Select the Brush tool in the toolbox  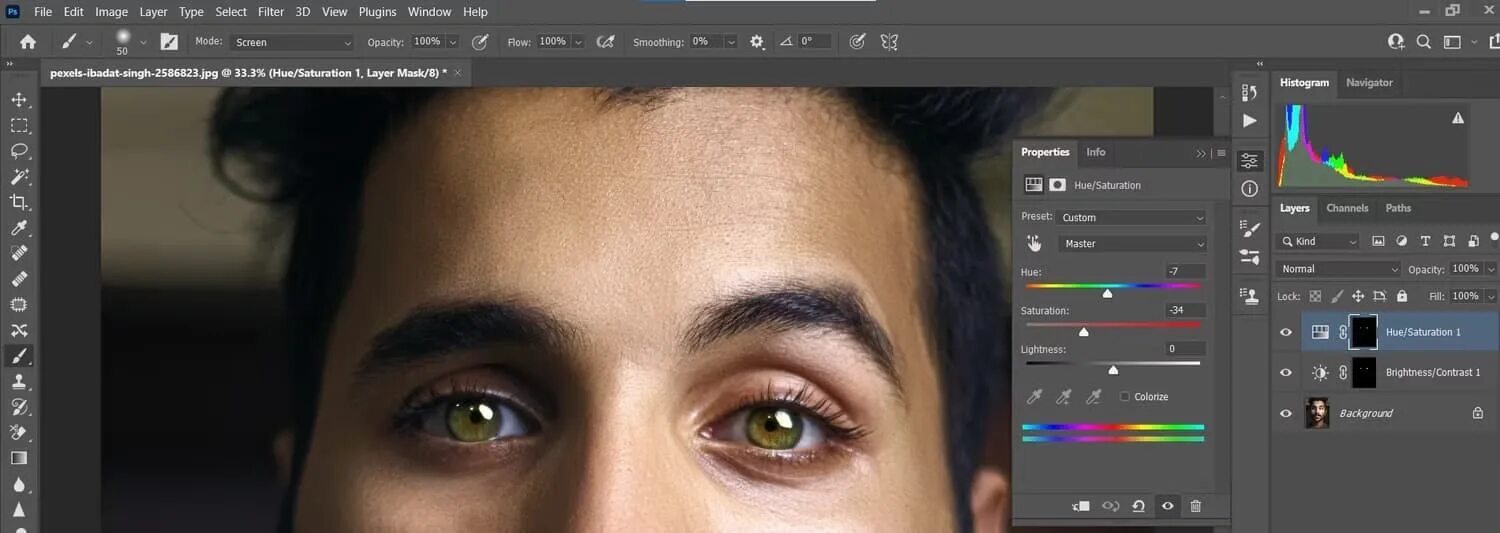(19, 356)
